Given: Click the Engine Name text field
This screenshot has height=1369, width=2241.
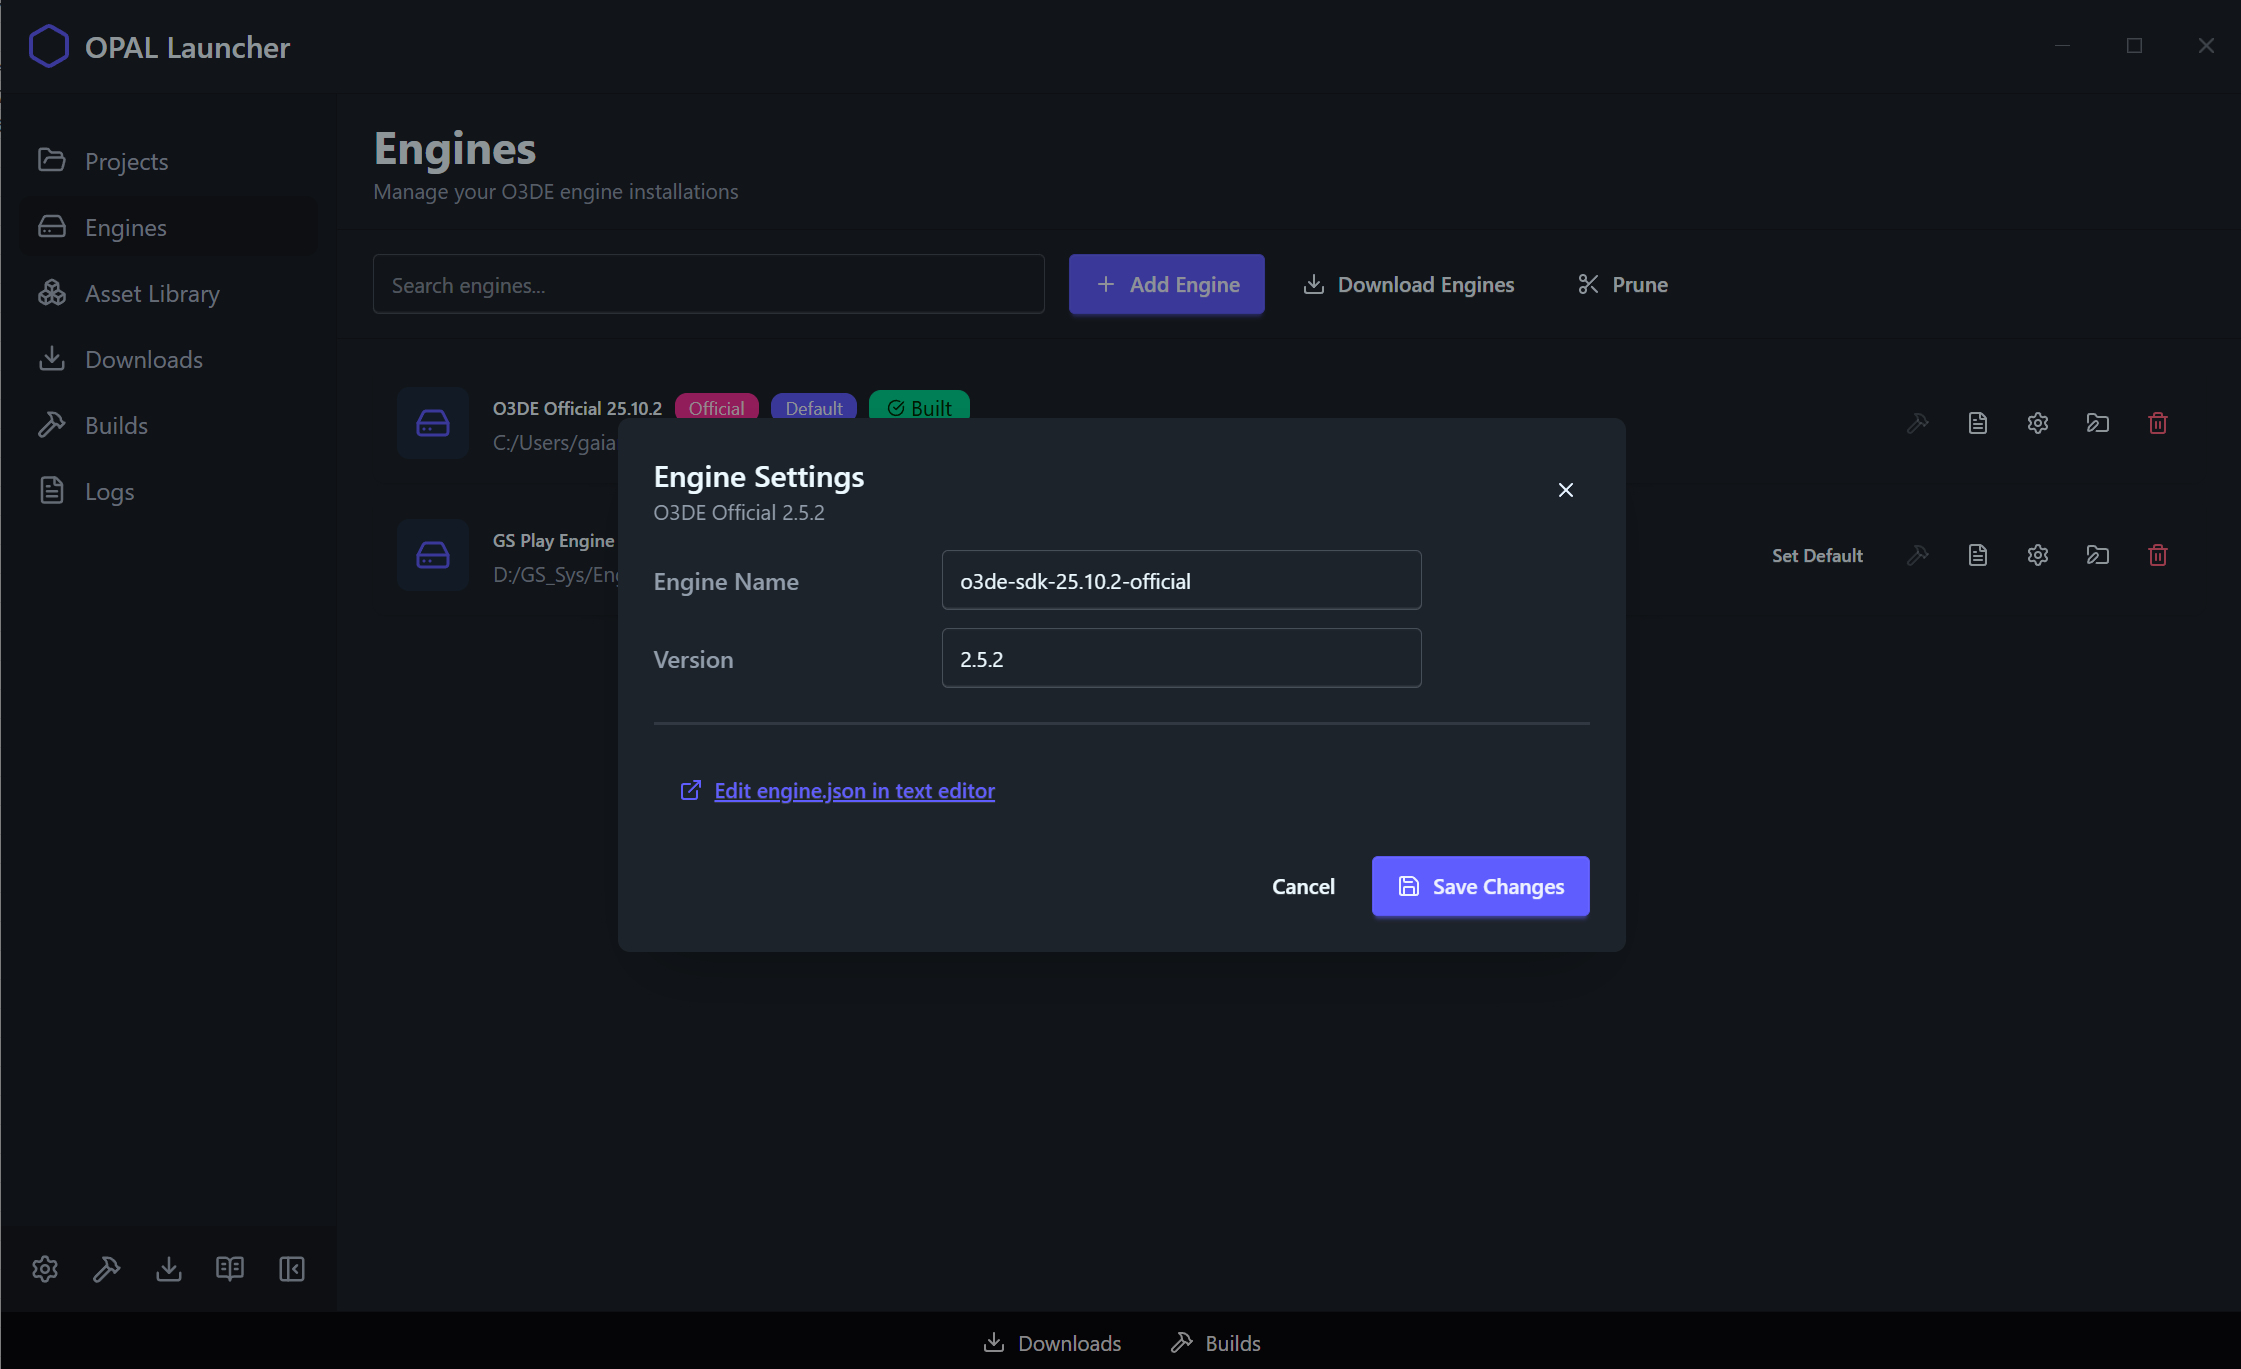Looking at the screenshot, I should coord(1181,580).
